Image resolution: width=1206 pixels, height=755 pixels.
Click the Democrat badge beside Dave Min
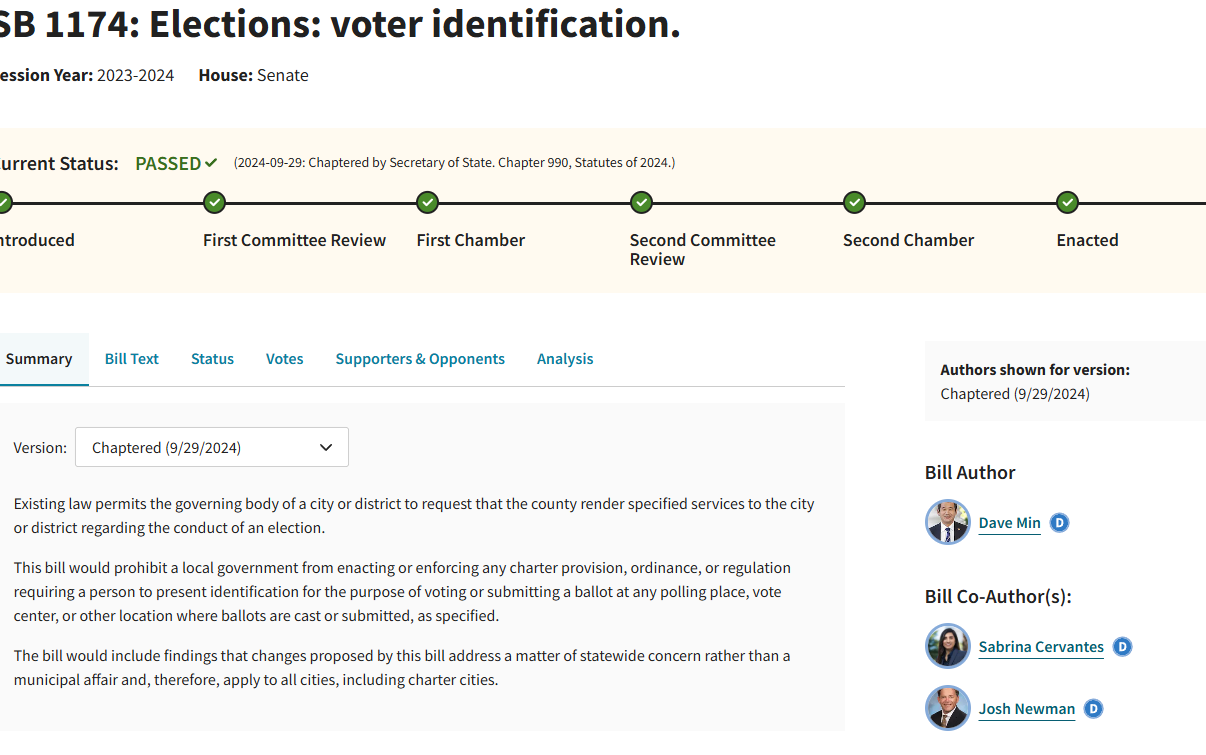(x=1059, y=522)
